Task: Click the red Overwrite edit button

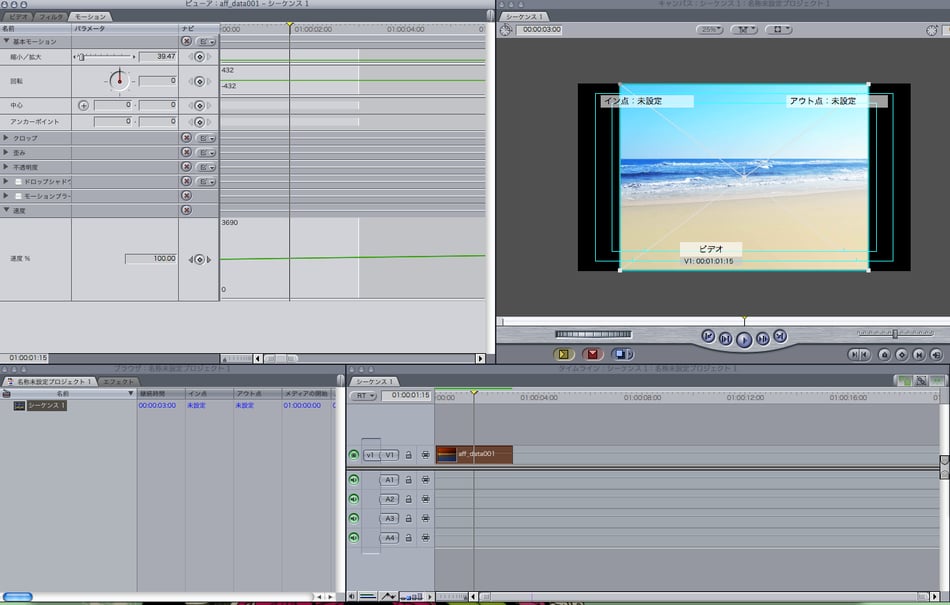Action: [x=592, y=354]
